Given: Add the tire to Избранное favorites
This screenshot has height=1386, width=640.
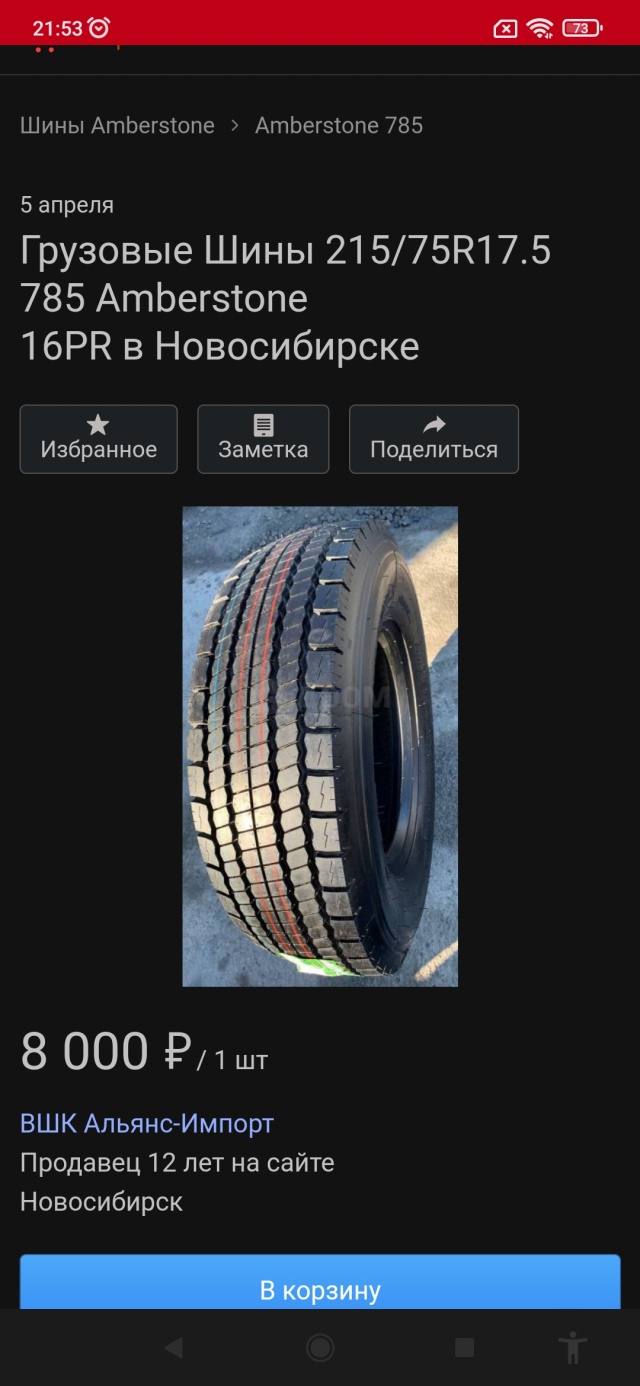Looking at the screenshot, I should 99,439.
